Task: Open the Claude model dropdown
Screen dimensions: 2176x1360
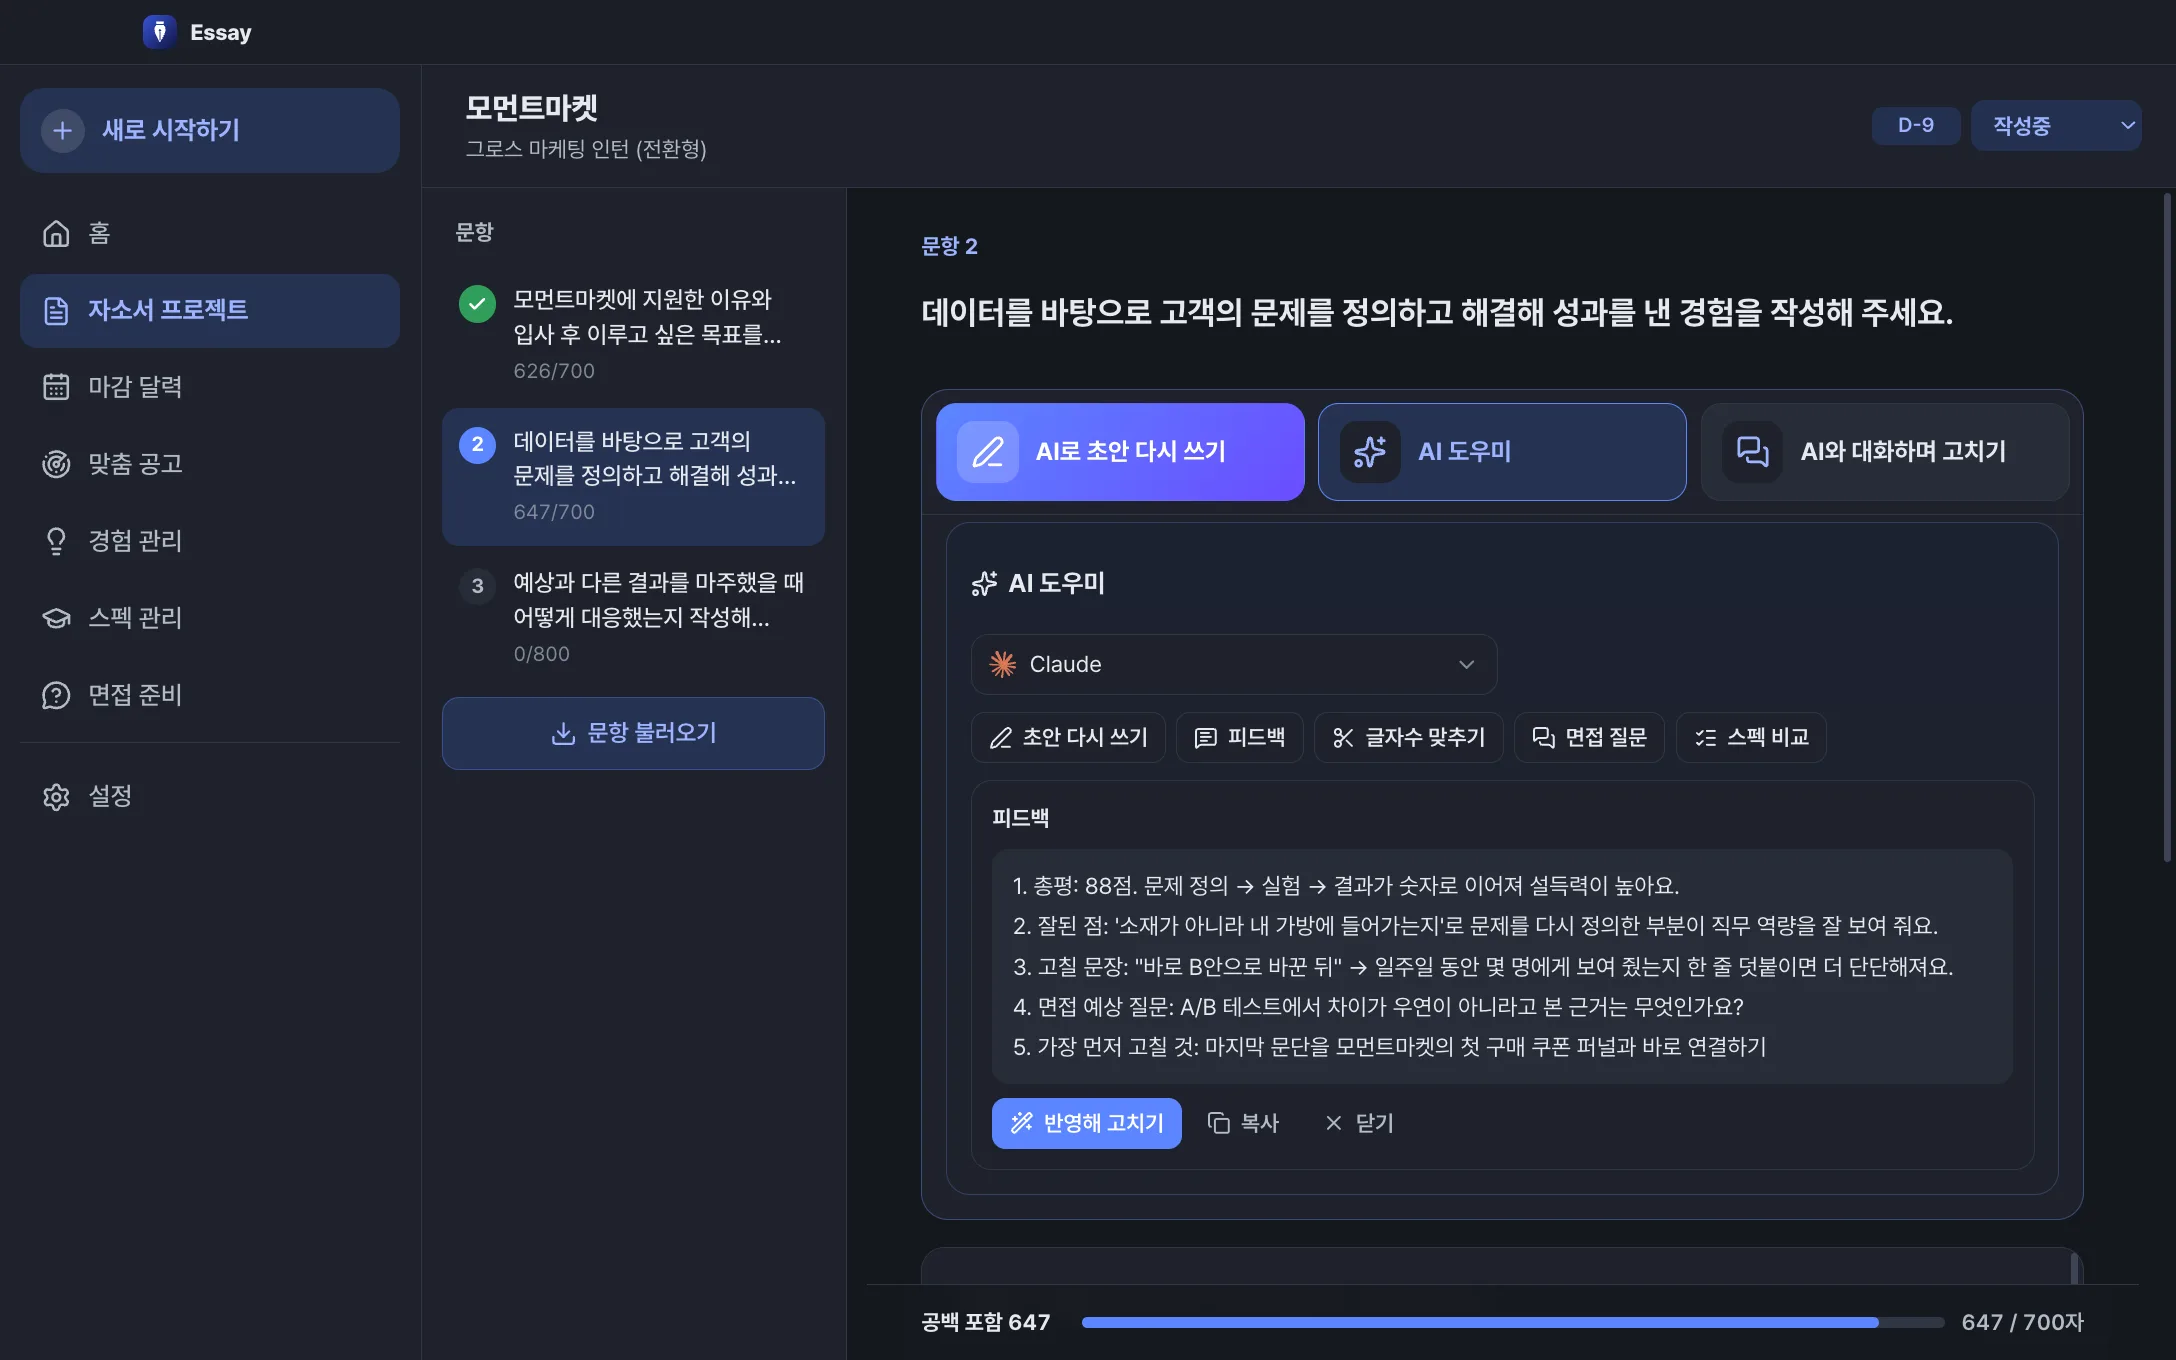Action: (x=1234, y=664)
